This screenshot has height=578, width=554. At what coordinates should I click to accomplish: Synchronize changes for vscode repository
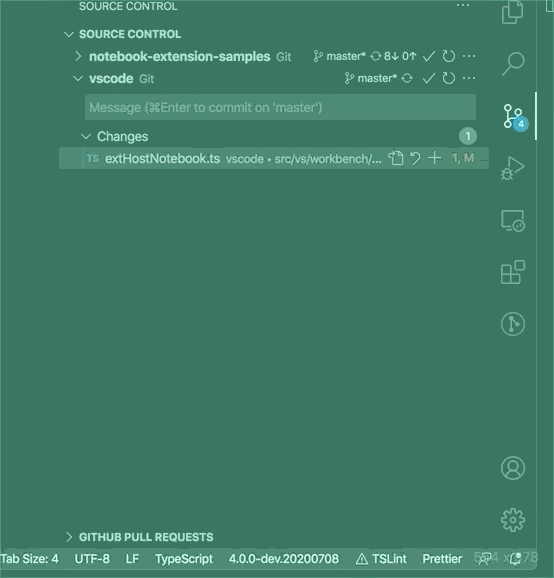pyautogui.click(x=407, y=78)
